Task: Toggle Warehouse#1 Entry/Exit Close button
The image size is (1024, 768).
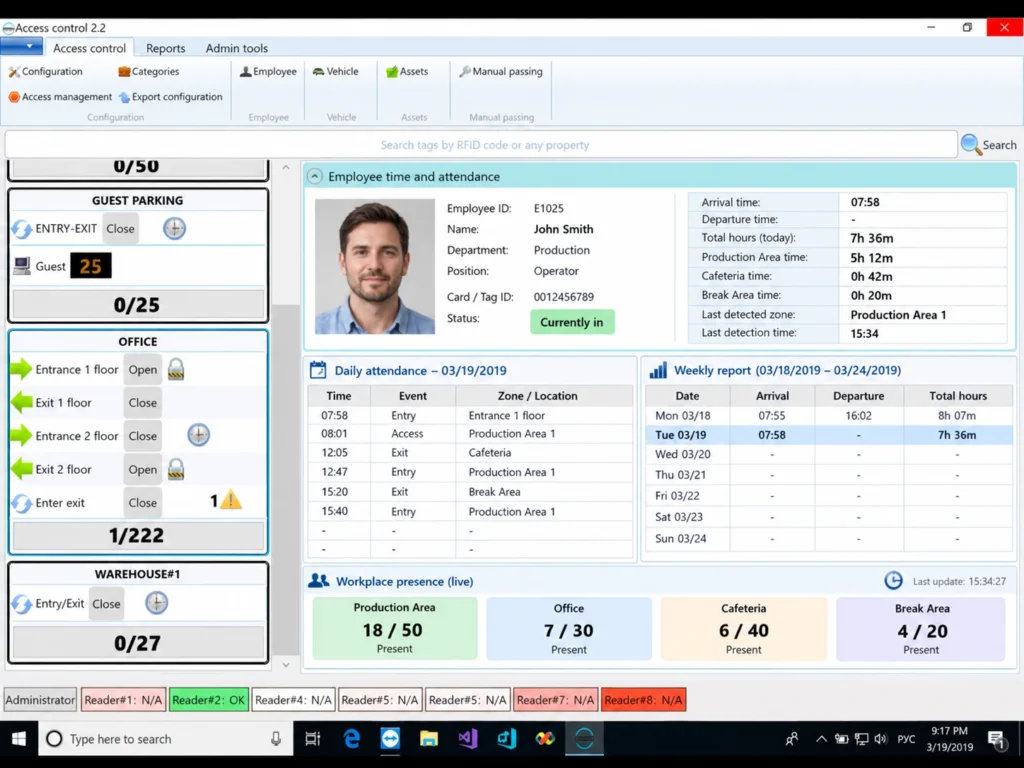Action: pyautogui.click(x=106, y=604)
